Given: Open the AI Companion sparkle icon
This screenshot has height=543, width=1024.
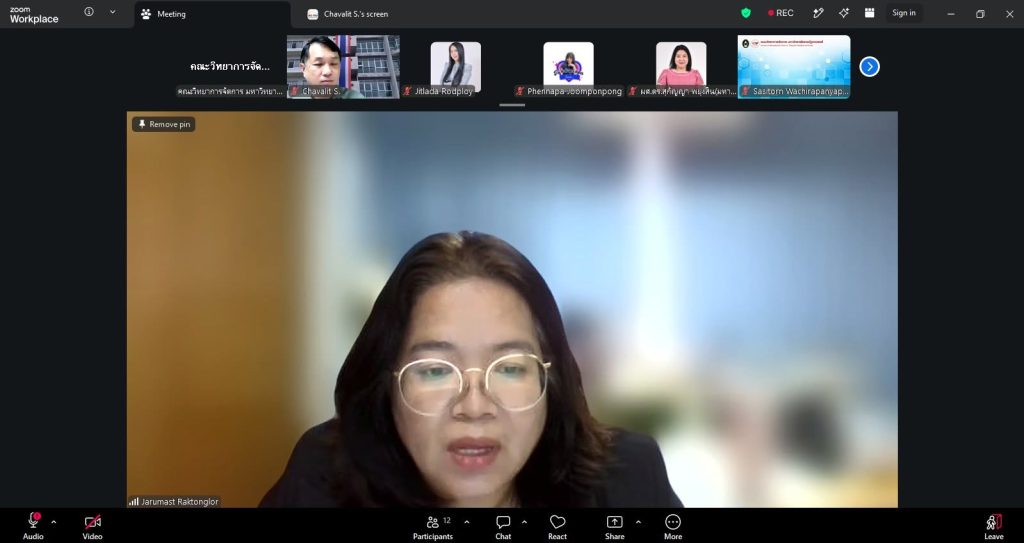Looking at the screenshot, I should point(844,13).
